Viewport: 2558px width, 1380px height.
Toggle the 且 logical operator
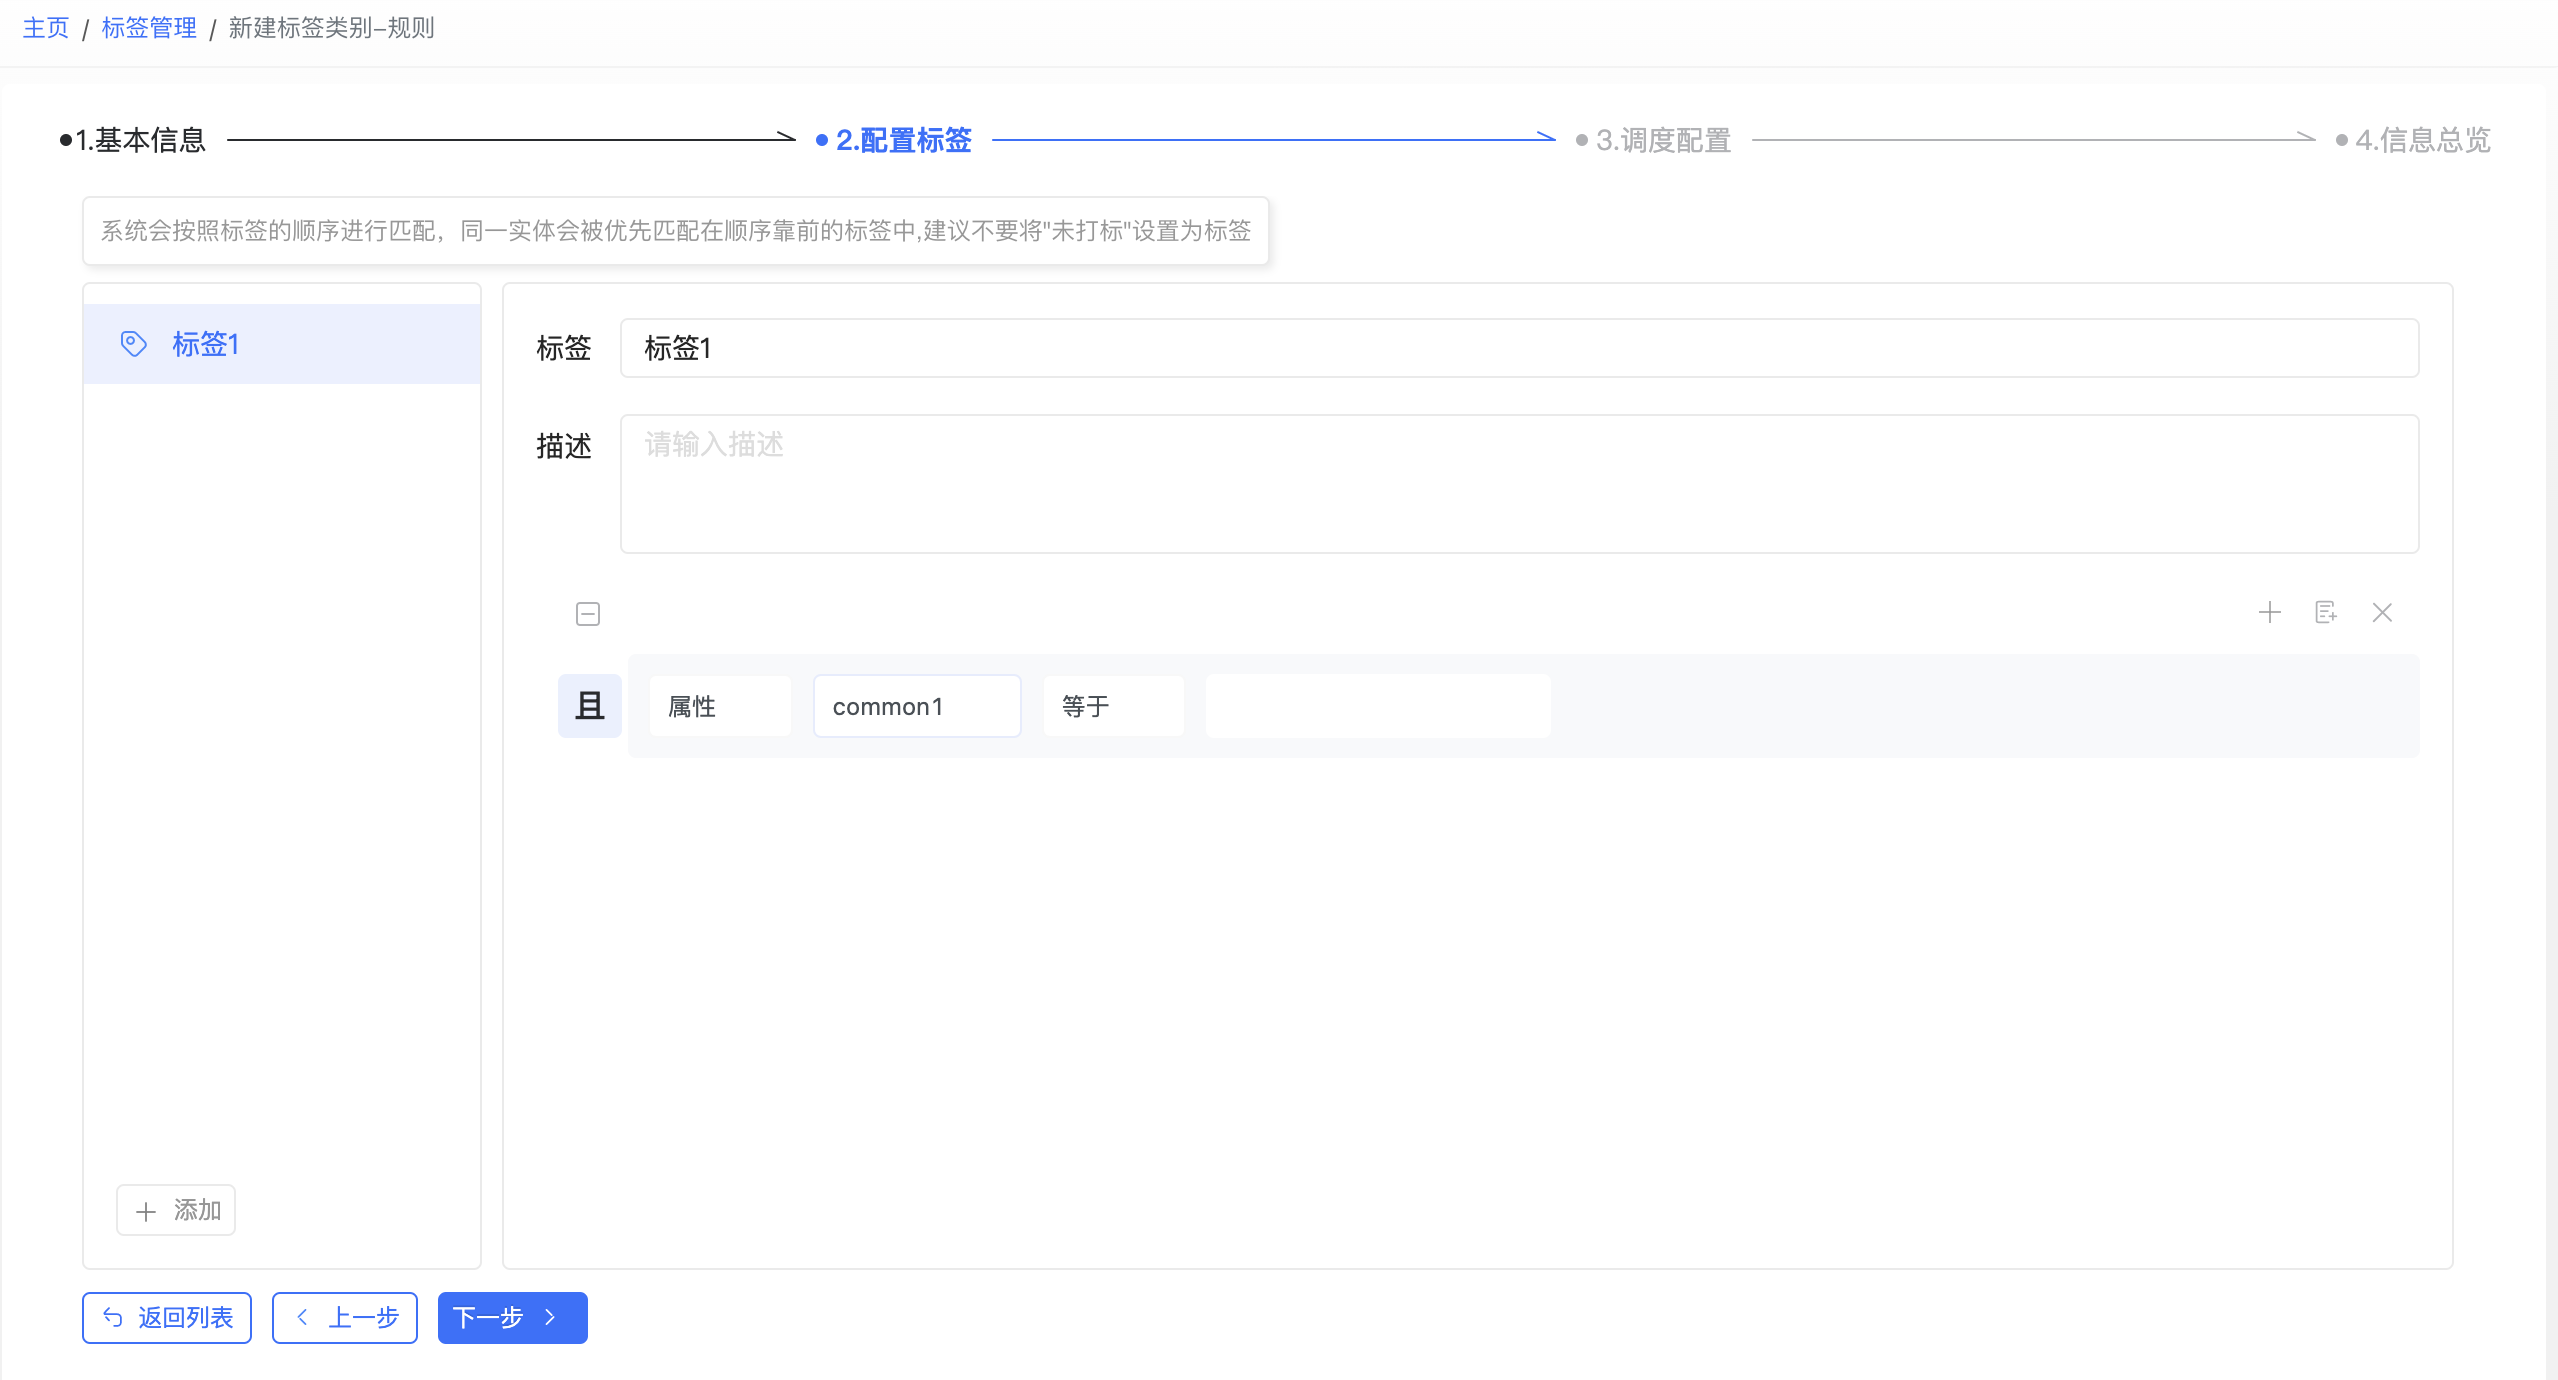[x=590, y=706]
